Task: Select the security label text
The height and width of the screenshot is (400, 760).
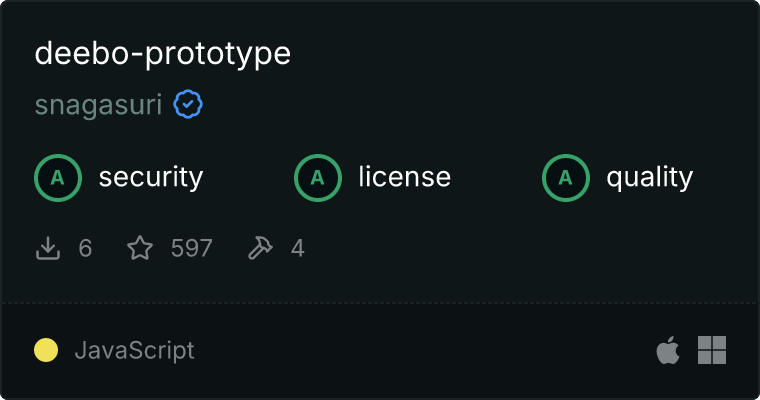Action: tap(151, 177)
